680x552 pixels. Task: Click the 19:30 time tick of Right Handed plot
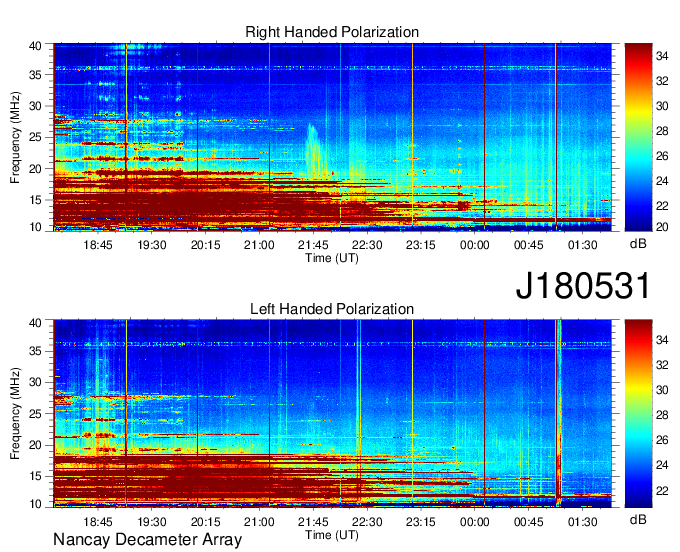click(x=152, y=245)
